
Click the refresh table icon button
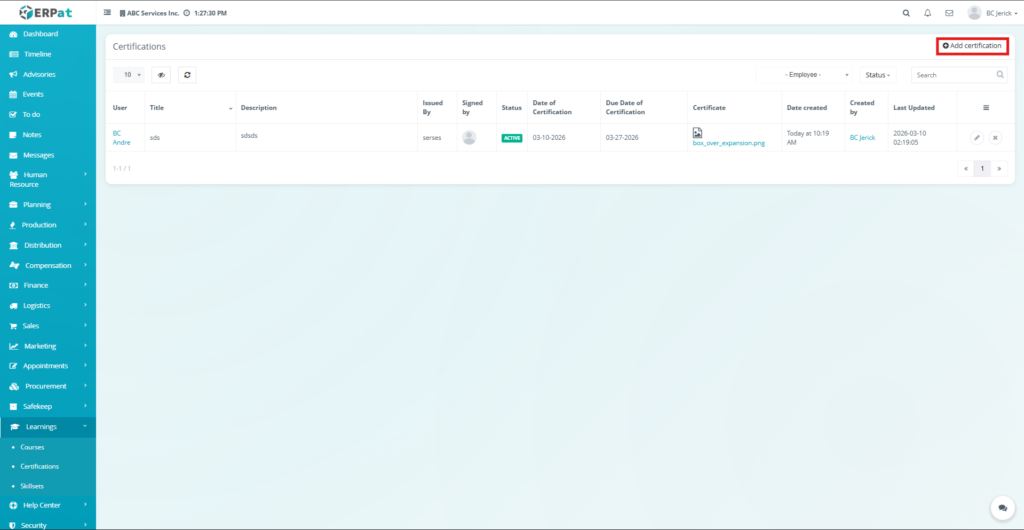coord(187,75)
